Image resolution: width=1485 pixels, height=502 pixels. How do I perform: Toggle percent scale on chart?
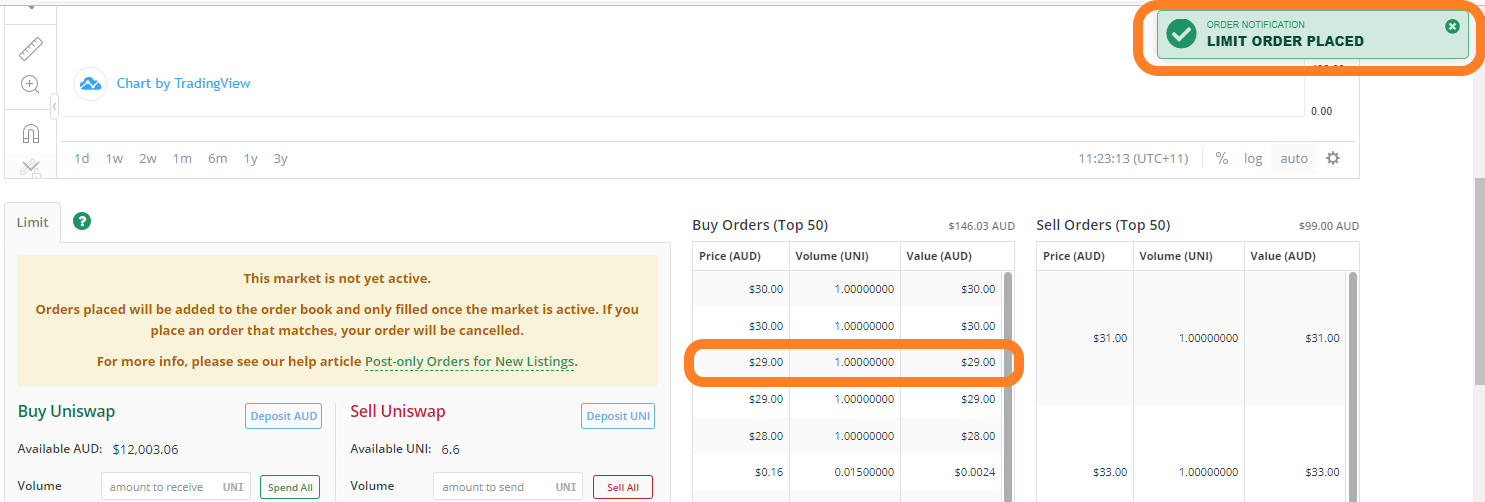click(1221, 158)
